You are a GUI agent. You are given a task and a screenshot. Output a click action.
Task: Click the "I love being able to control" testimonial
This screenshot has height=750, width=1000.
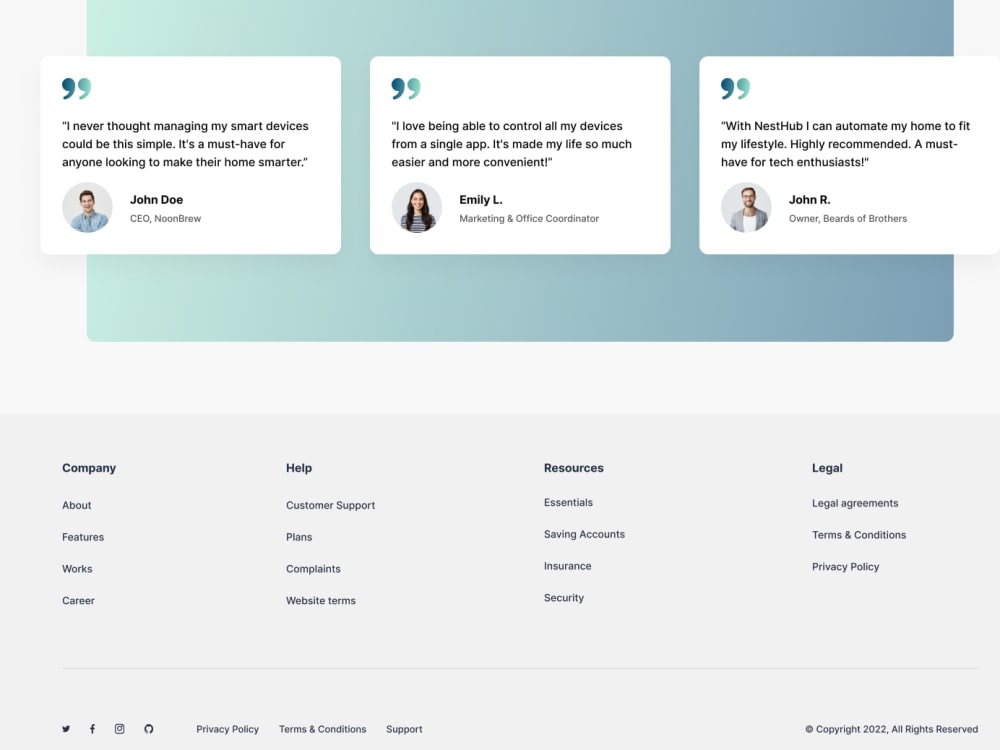tap(511, 144)
